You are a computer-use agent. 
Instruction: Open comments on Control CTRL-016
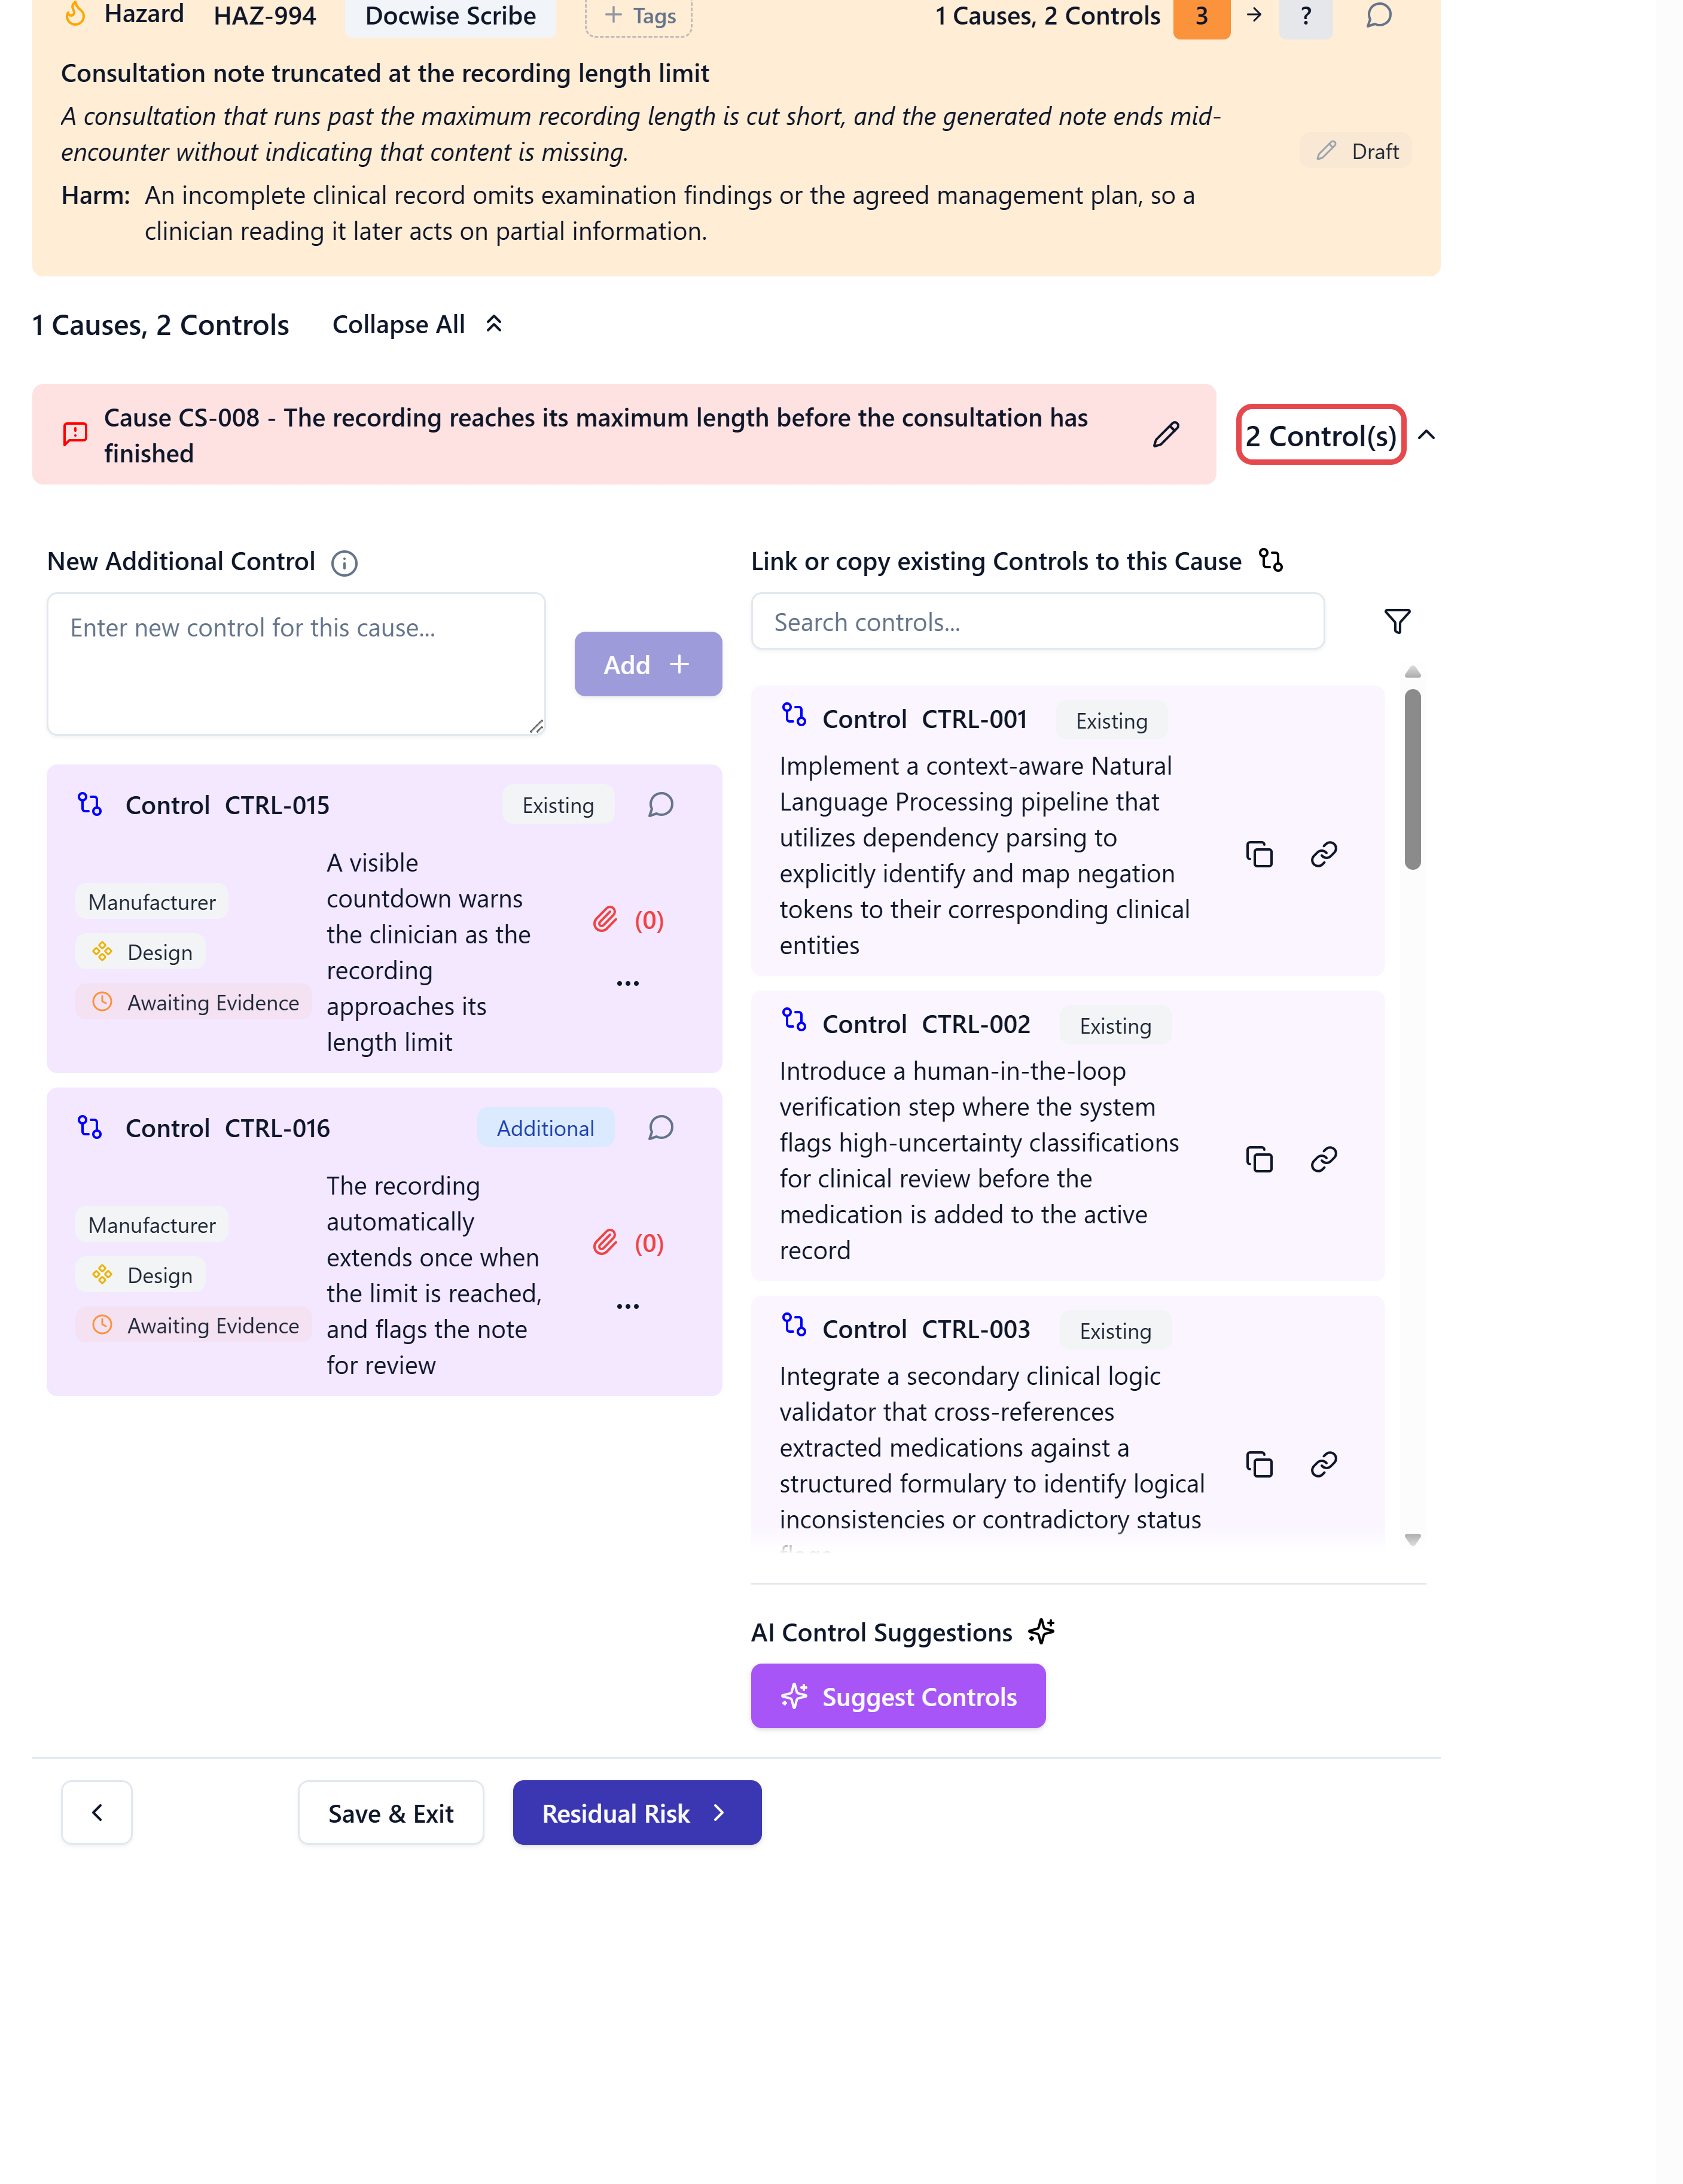(660, 1128)
